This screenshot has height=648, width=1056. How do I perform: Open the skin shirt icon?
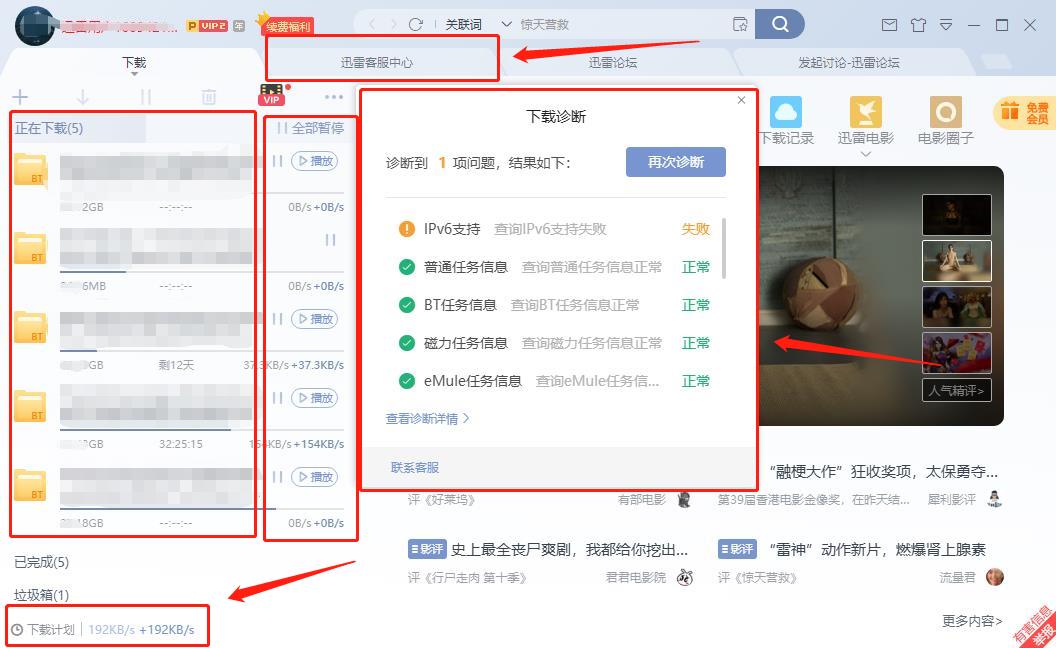click(918, 25)
